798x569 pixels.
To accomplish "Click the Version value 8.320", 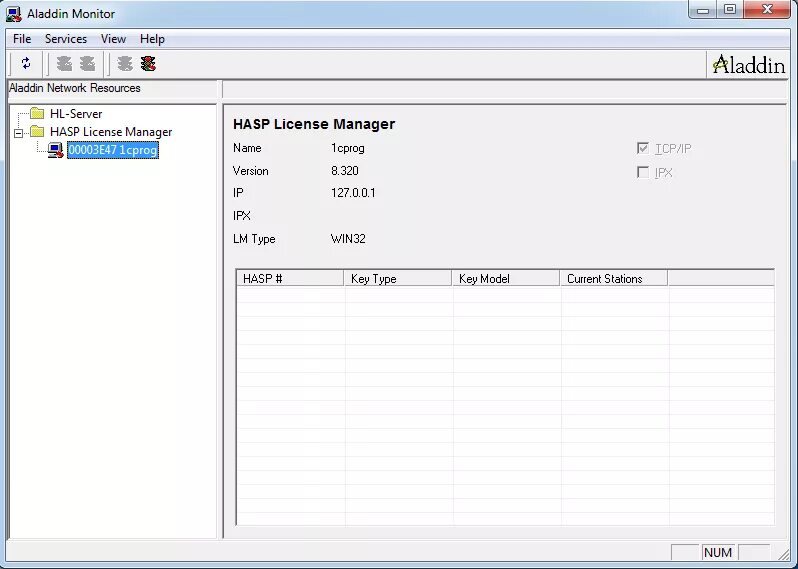I will tap(345, 170).
